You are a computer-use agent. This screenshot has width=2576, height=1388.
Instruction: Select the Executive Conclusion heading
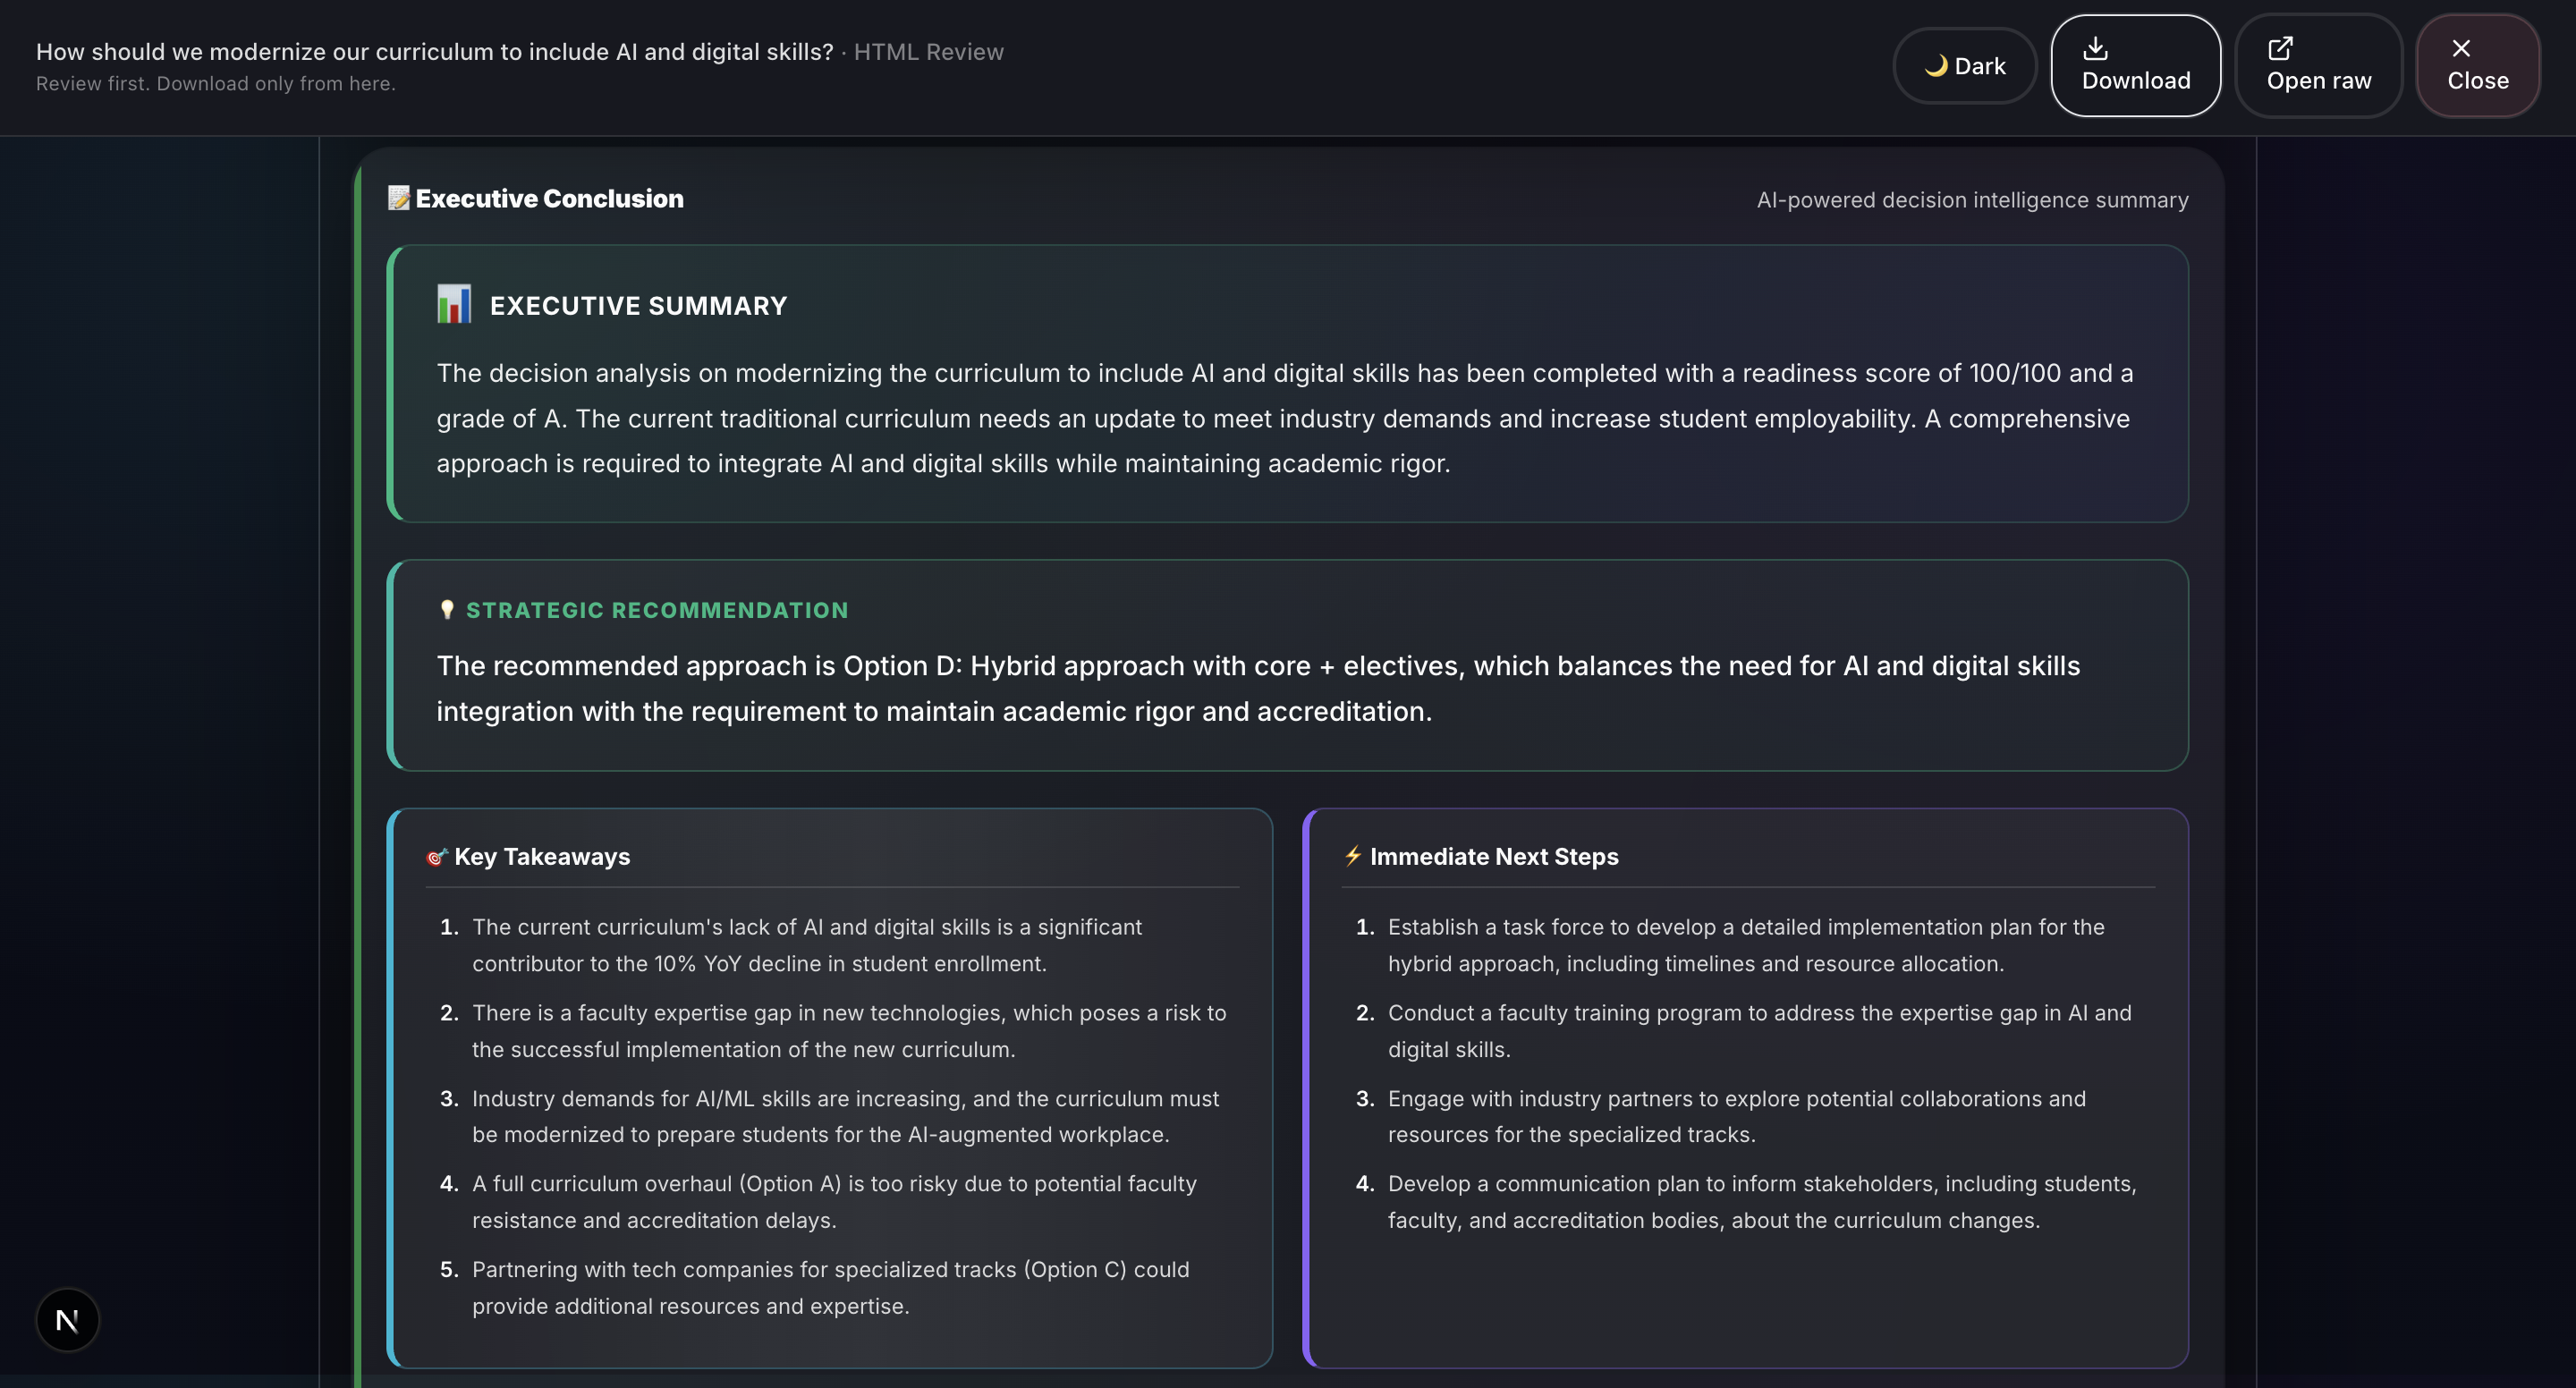click(550, 199)
